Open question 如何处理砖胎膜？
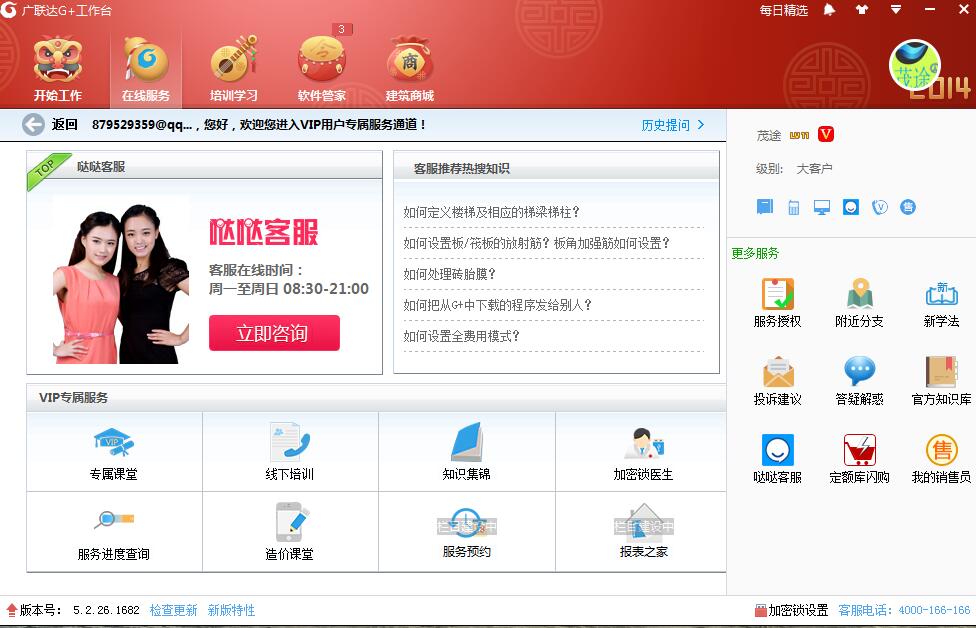976x628 pixels. coord(449,274)
